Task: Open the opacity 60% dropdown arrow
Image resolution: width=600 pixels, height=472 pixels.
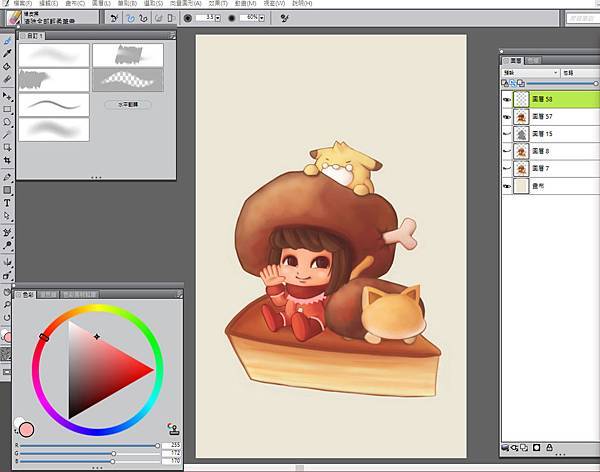Action: [x=262, y=18]
